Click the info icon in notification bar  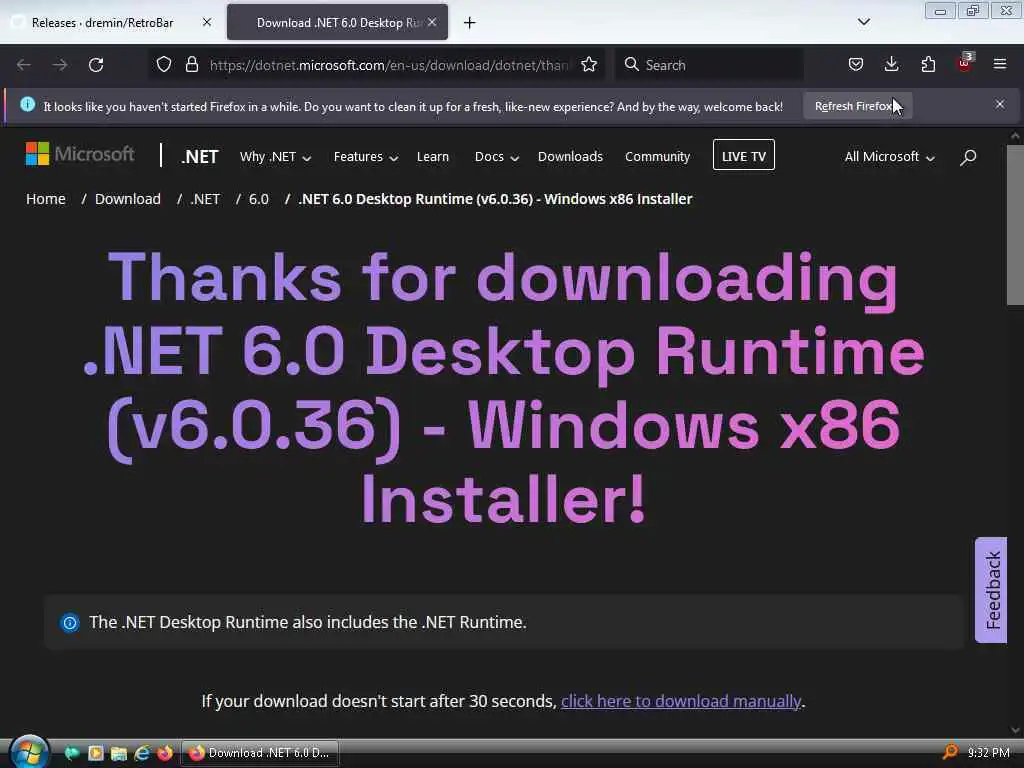tap(27, 104)
